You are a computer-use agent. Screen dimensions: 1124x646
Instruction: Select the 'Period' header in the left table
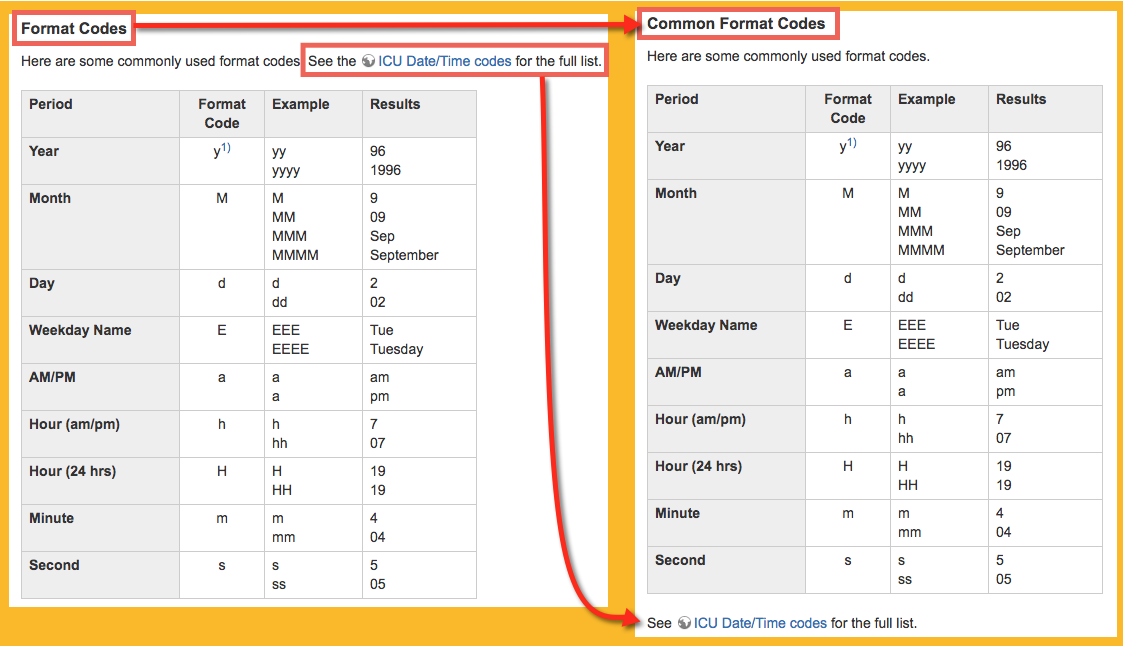[51, 104]
